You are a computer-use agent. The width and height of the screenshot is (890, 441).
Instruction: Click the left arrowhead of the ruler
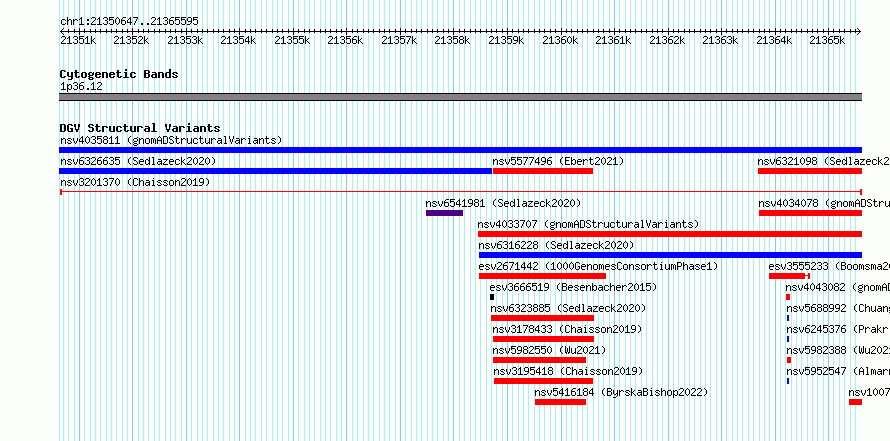click(62, 31)
